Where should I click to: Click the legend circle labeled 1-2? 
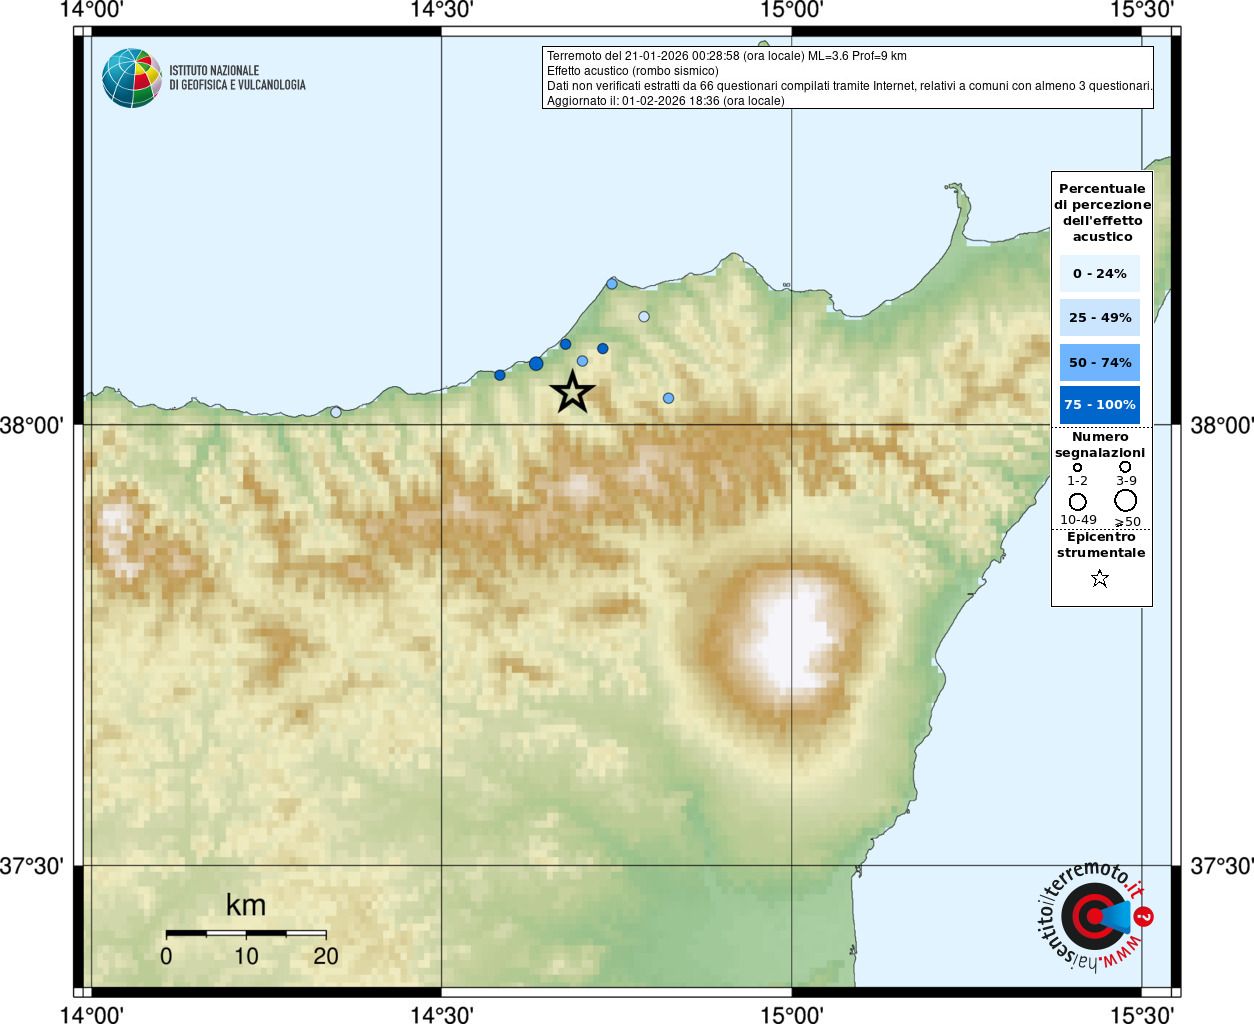coord(1077,467)
